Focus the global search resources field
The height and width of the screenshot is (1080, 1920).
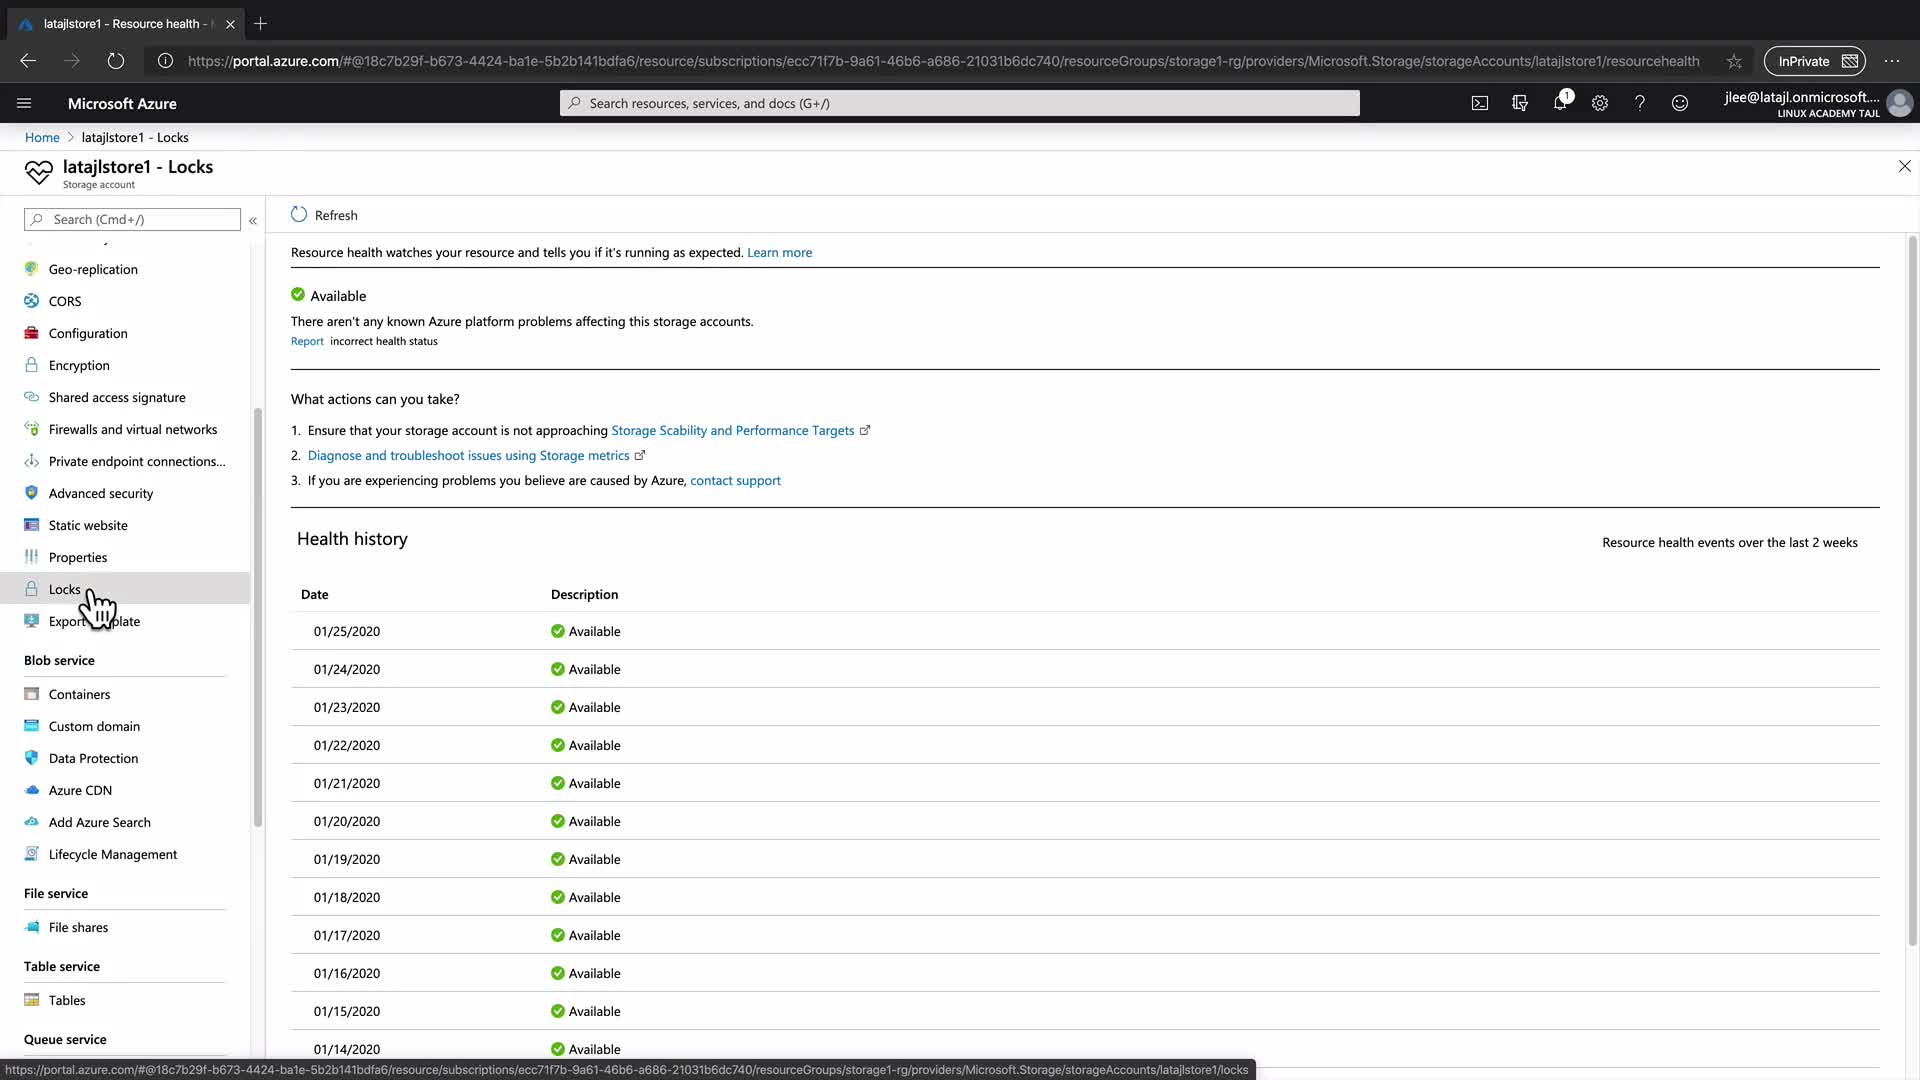tap(960, 103)
